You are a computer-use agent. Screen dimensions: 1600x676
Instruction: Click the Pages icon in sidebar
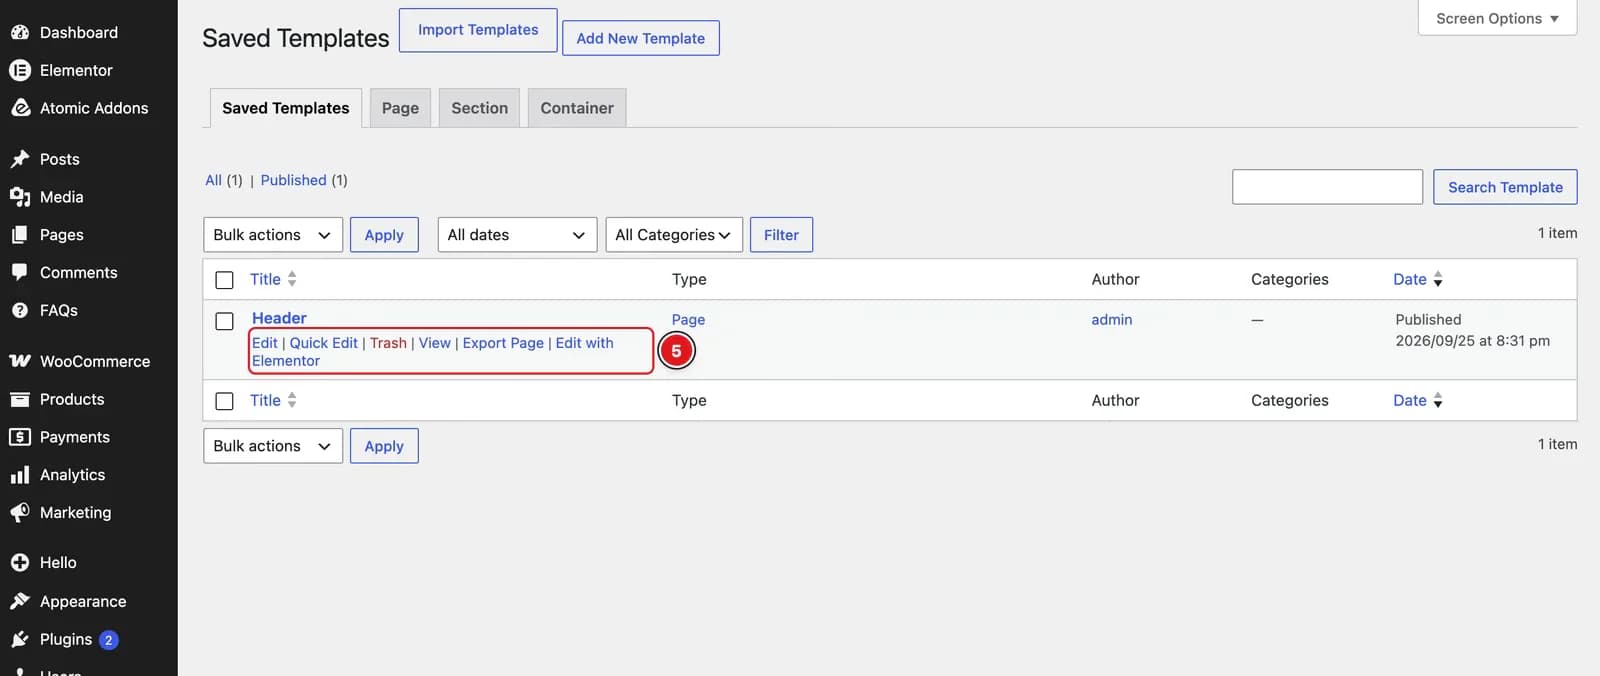click(20, 235)
